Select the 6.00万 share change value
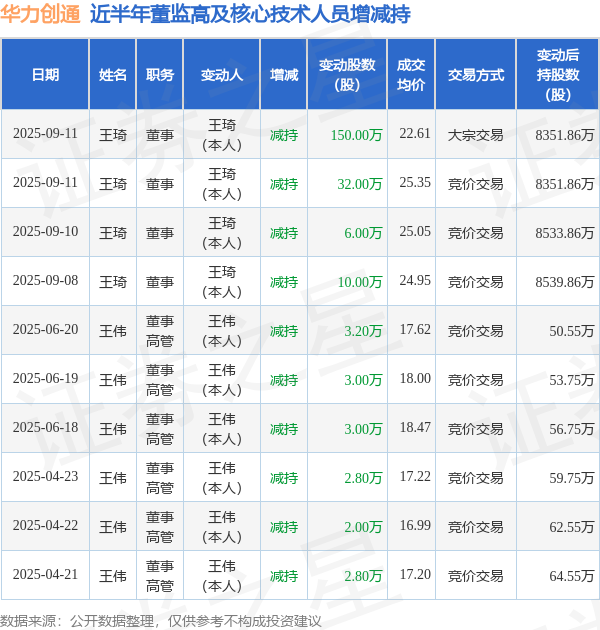Screen dimensions: 600x630 tap(363, 233)
